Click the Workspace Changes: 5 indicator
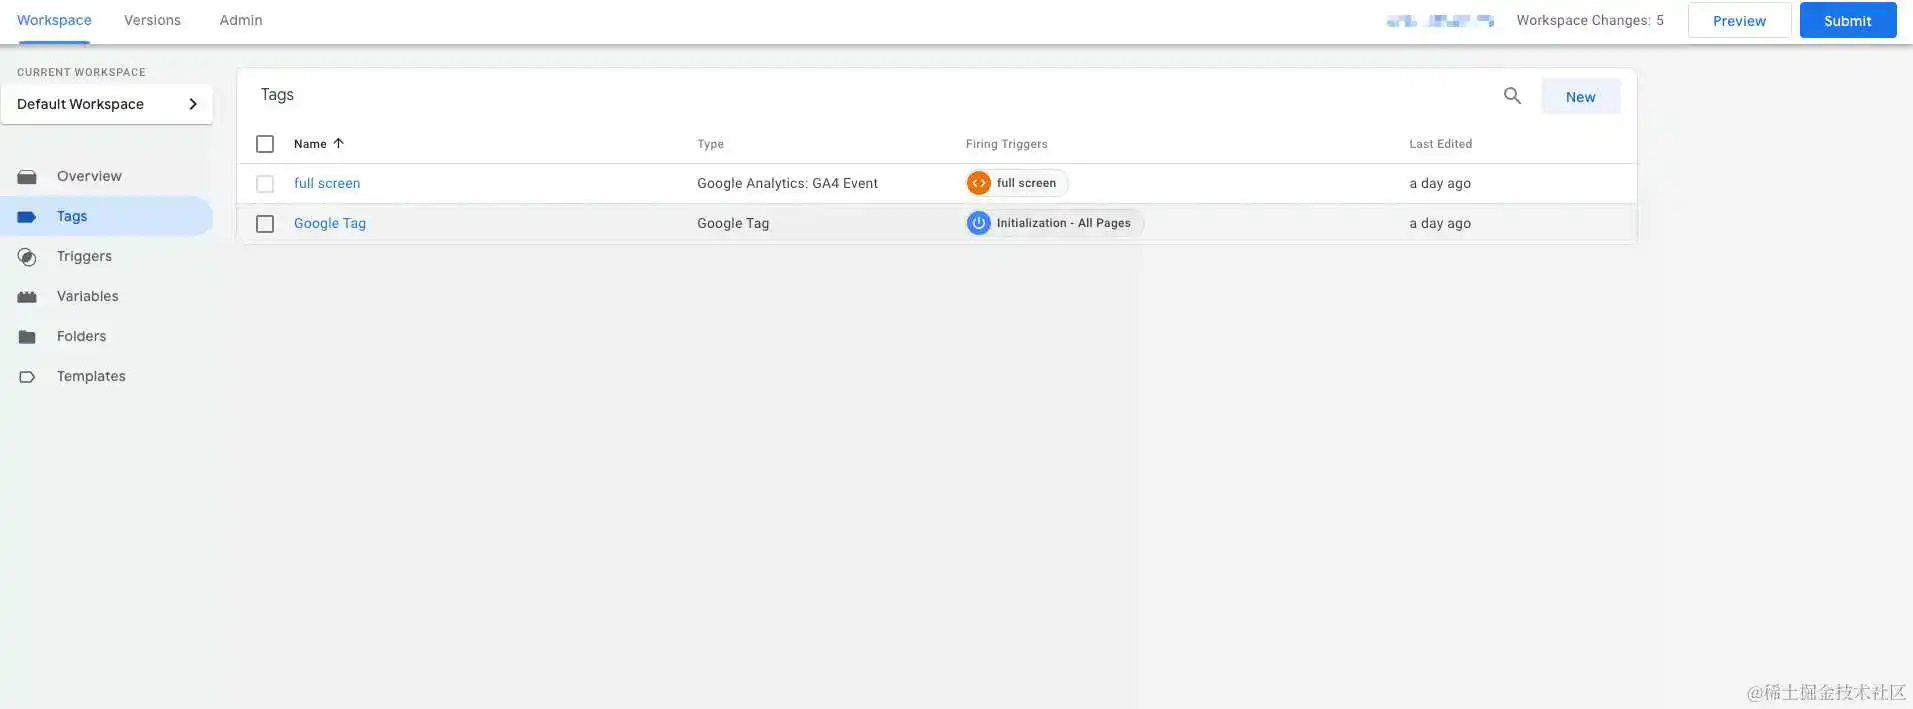 click(1590, 20)
